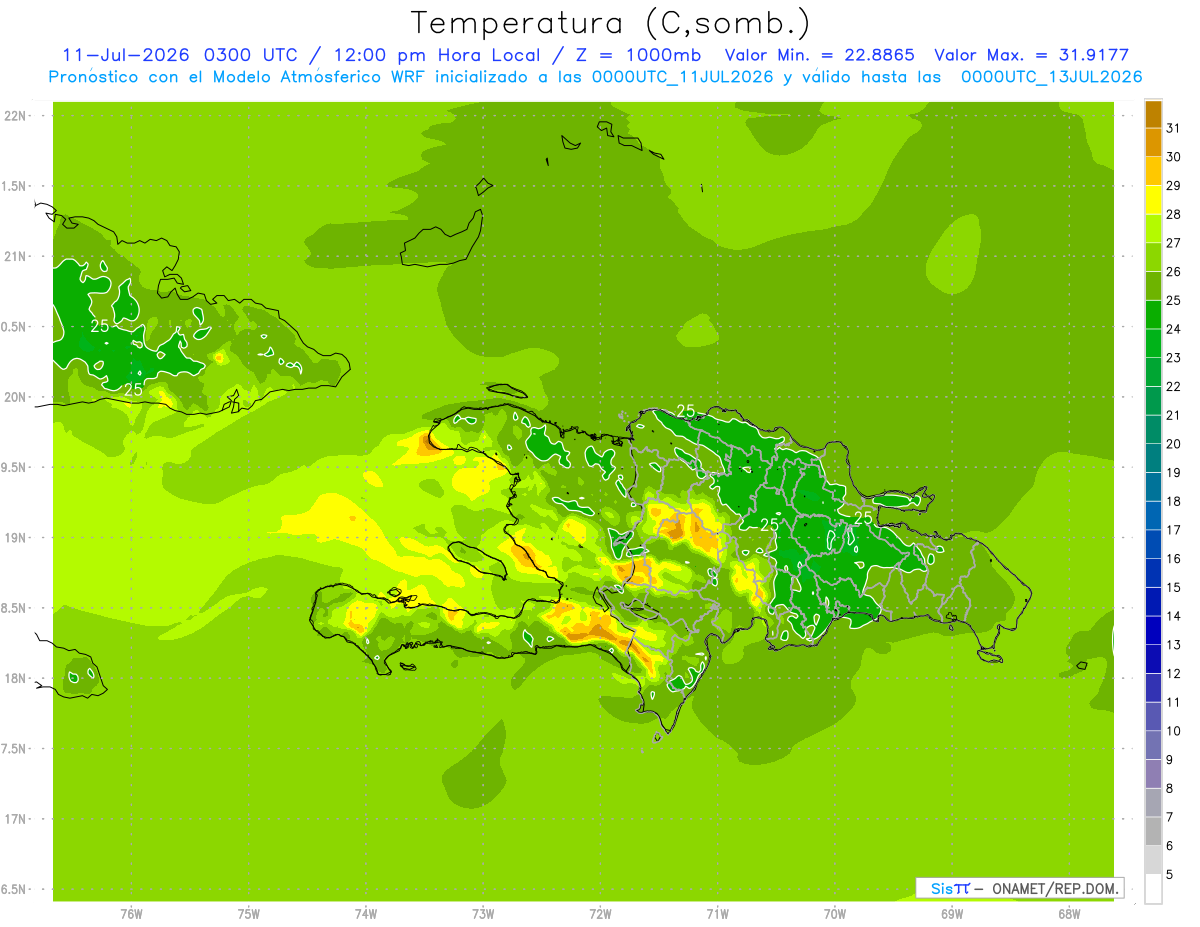
Task: Pick the legend swatch between 28 and 29
Action: (1153, 200)
